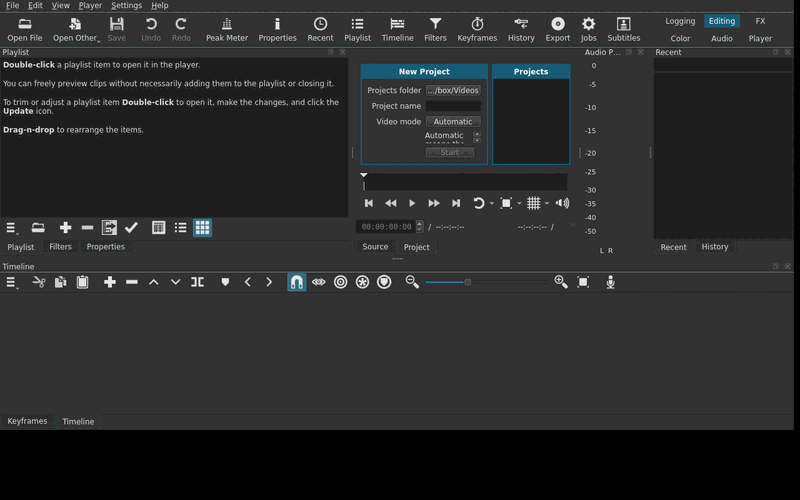Toggle scrub while dragging eye icon
Screen dimensions: 800x500
[319, 282]
